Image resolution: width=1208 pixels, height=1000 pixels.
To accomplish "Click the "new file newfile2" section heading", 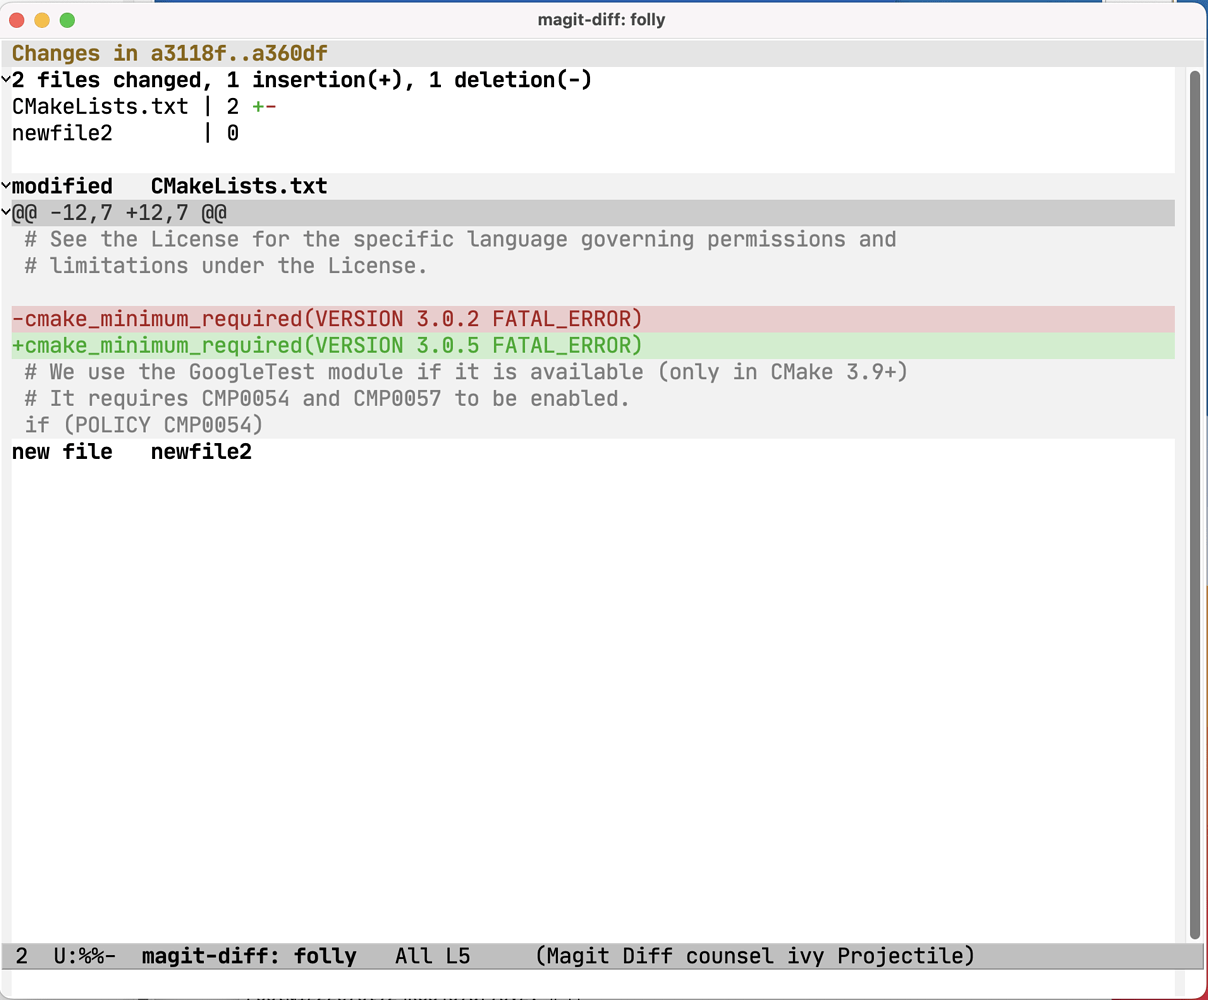I will click(x=130, y=451).
